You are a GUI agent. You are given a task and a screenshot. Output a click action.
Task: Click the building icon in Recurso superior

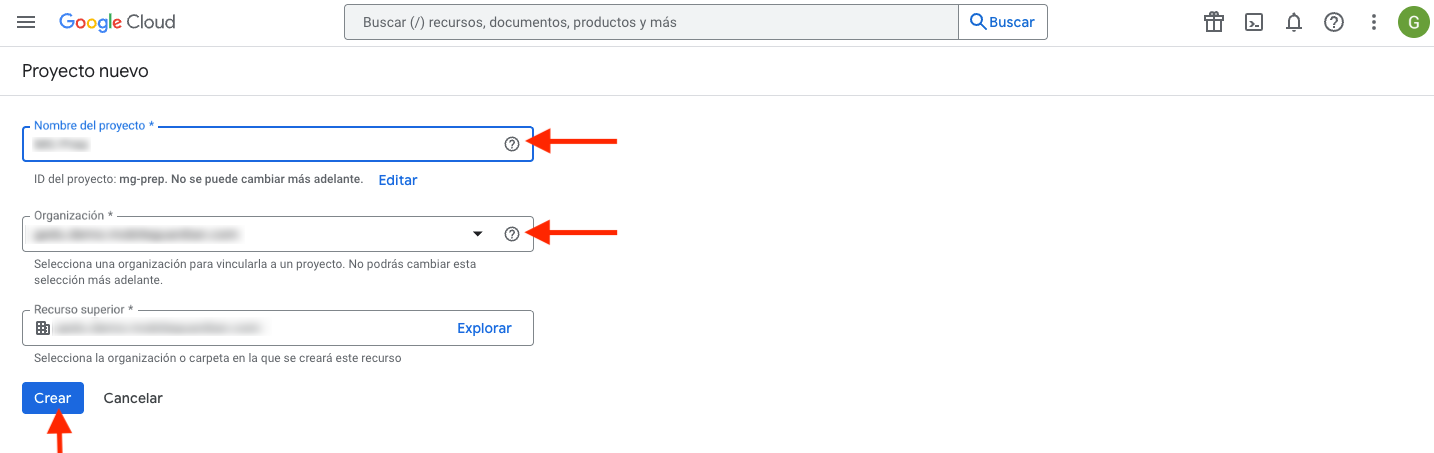42,328
